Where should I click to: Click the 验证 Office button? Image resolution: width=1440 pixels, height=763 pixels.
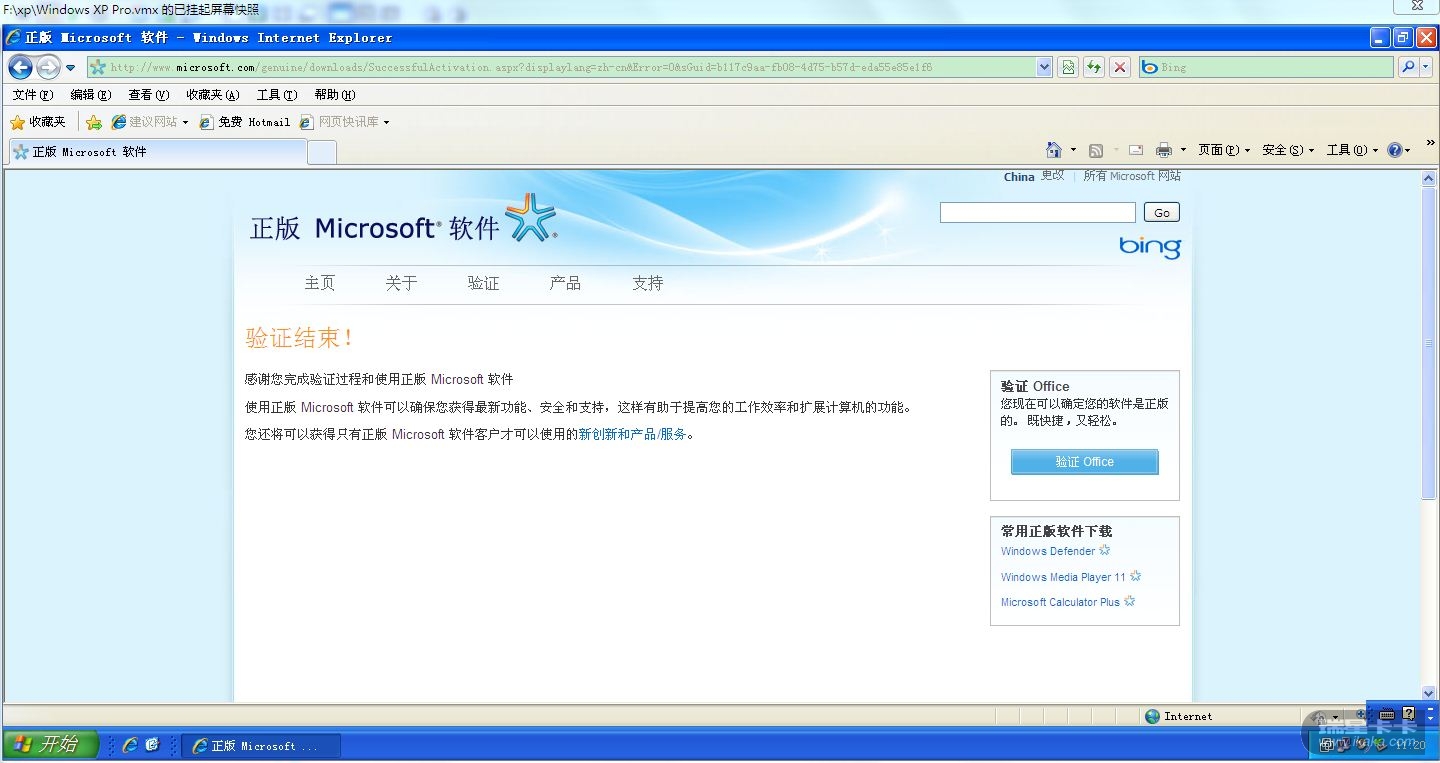[1085, 462]
